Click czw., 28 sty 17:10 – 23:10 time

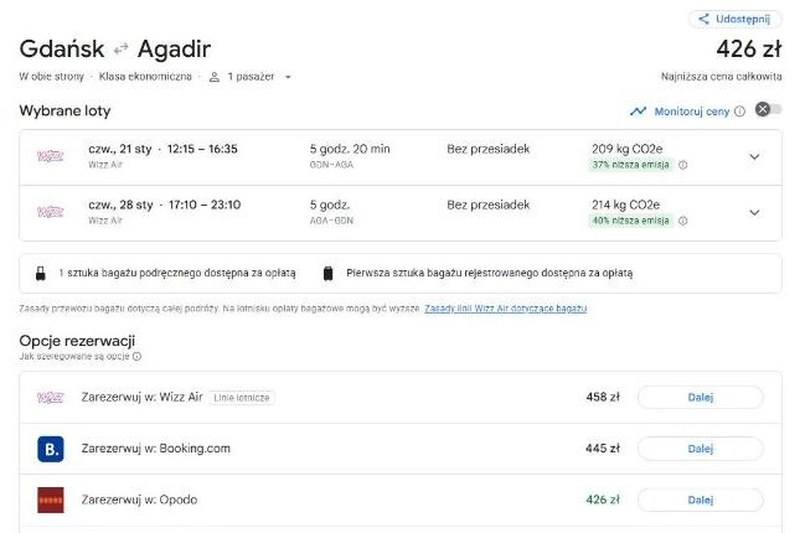pyautogui.click(x=164, y=205)
